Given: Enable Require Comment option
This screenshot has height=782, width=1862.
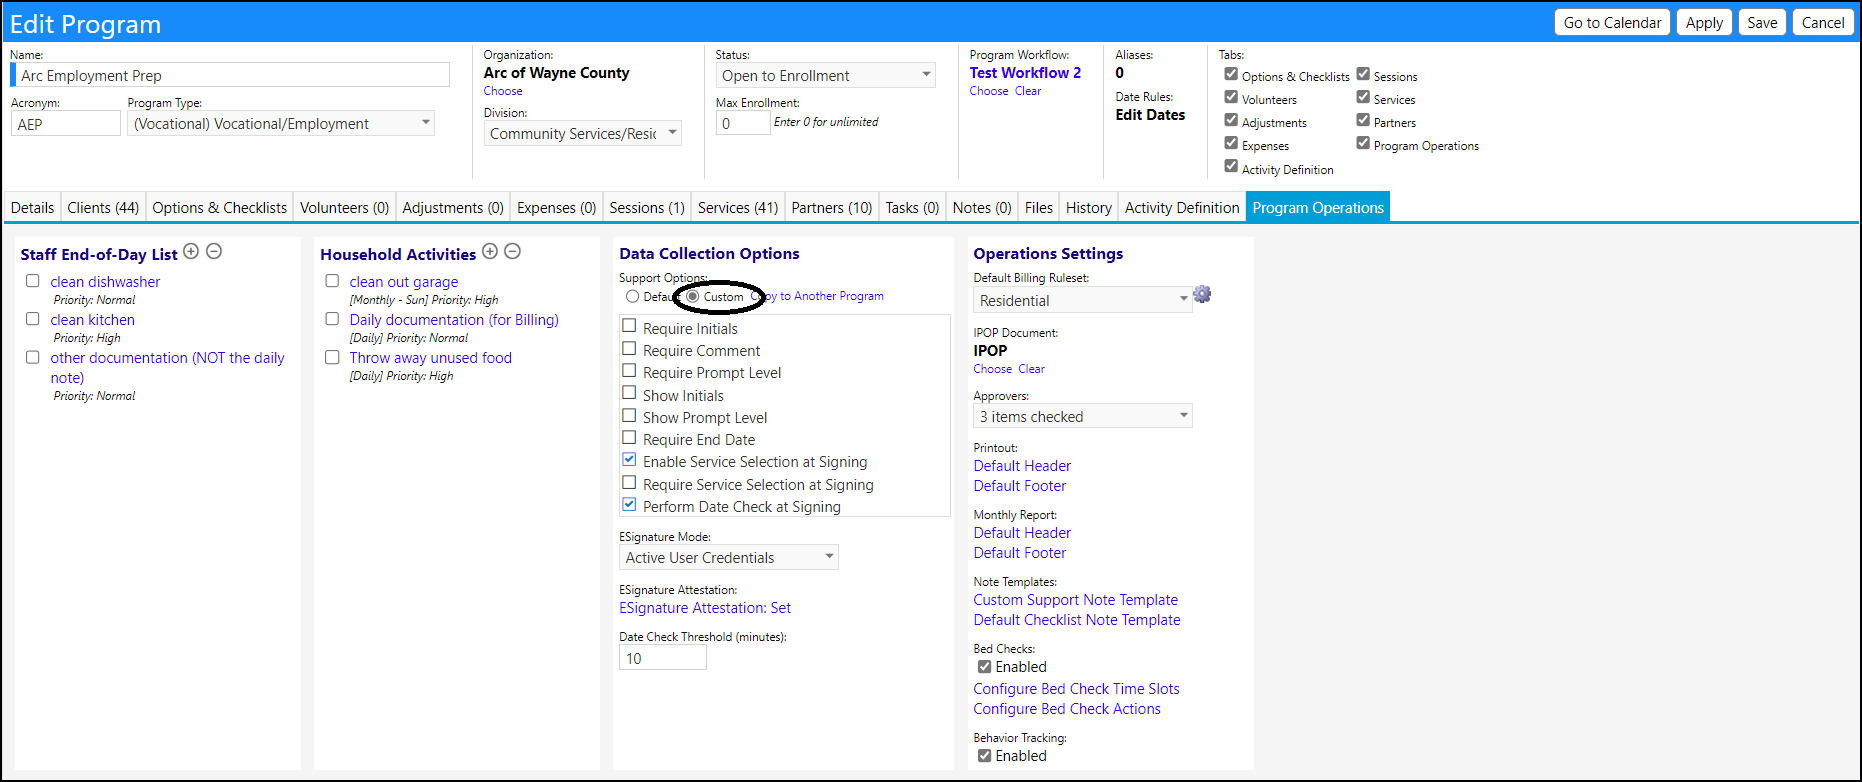Looking at the screenshot, I should pyautogui.click(x=629, y=348).
